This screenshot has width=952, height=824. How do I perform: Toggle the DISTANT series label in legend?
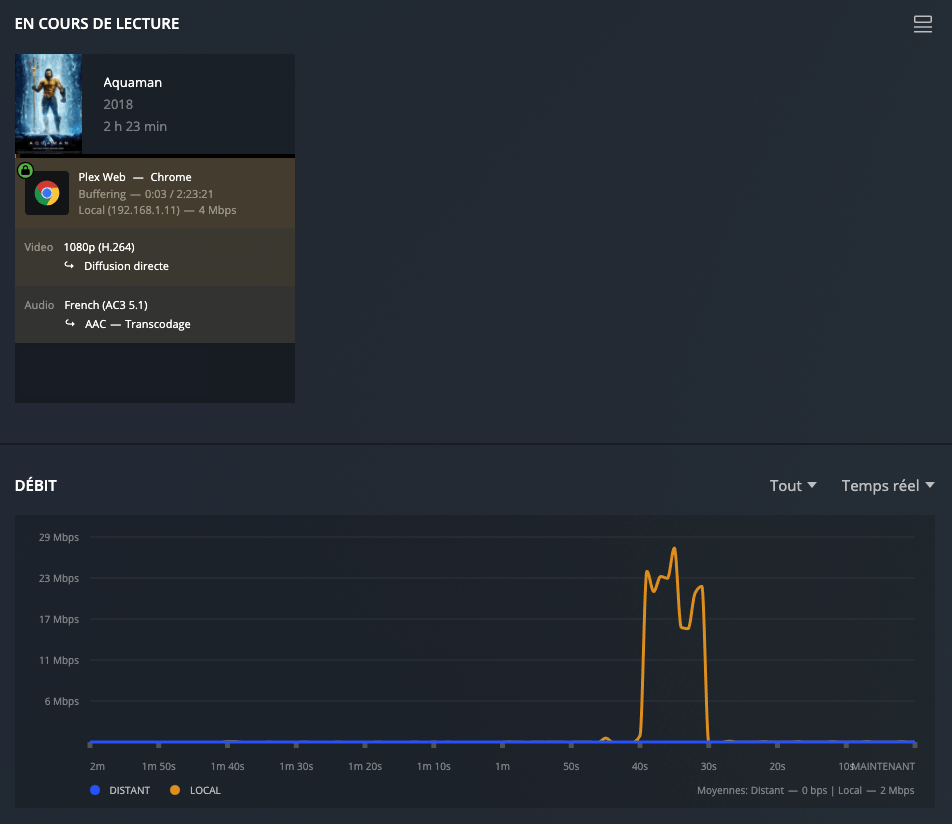point(129,790)
